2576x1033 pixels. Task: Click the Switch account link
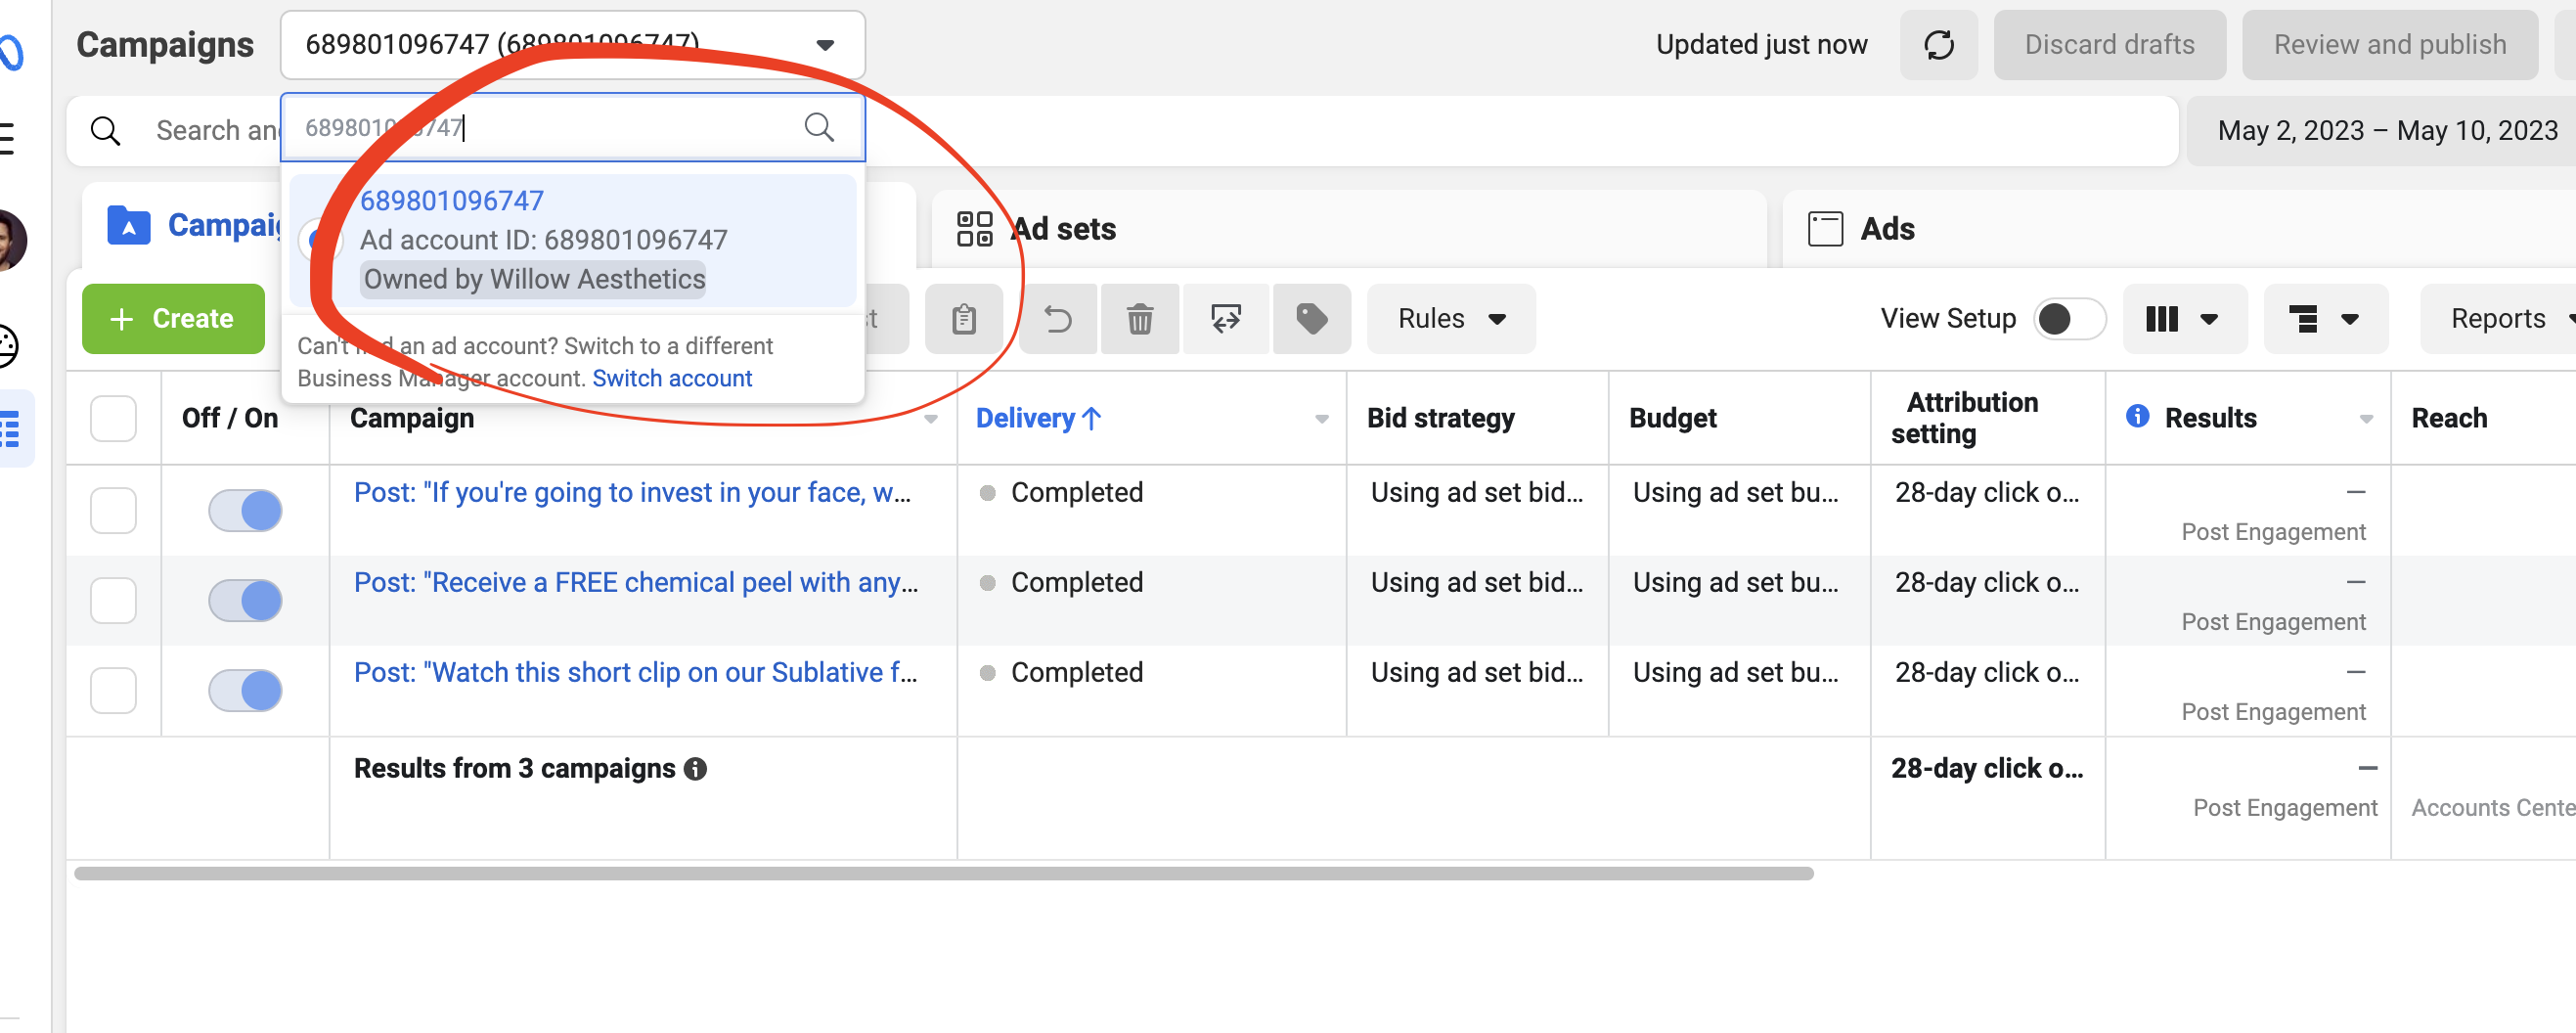pos(672,378)
